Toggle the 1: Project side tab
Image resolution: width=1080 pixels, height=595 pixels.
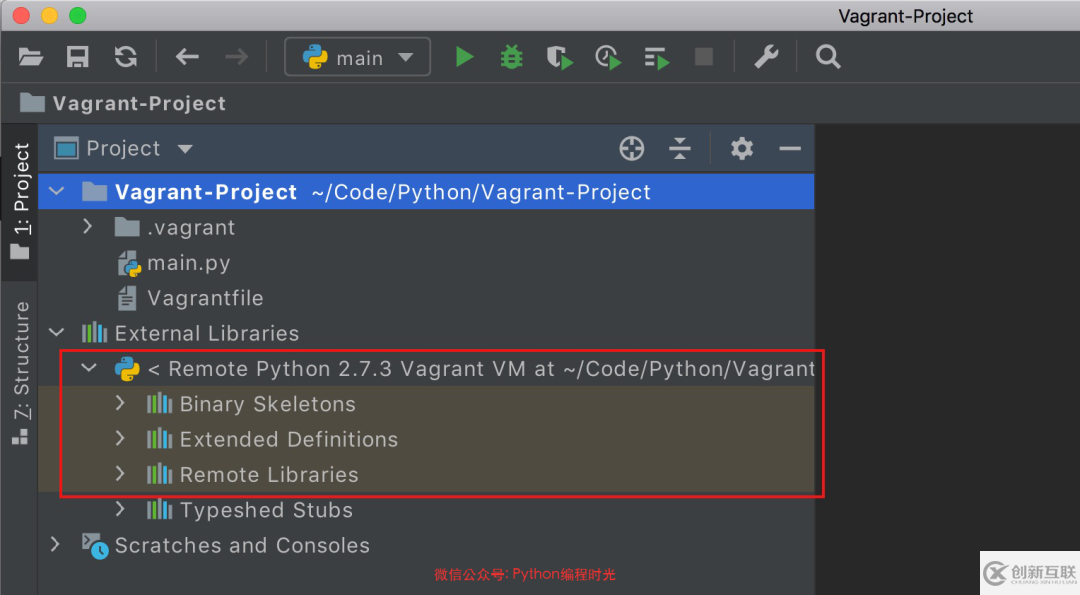(x=20, y=200)
